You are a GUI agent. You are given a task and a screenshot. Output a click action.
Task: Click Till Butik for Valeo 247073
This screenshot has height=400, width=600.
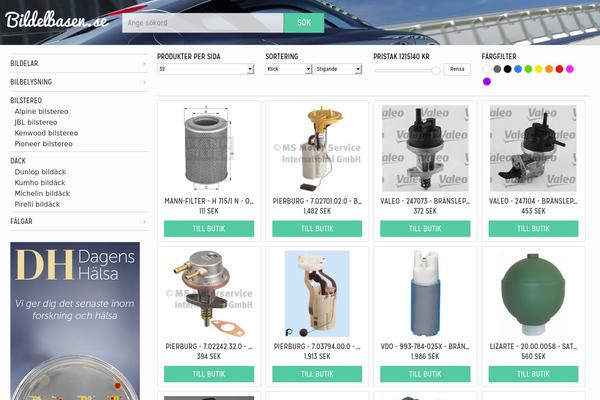[x=425, y=229]
